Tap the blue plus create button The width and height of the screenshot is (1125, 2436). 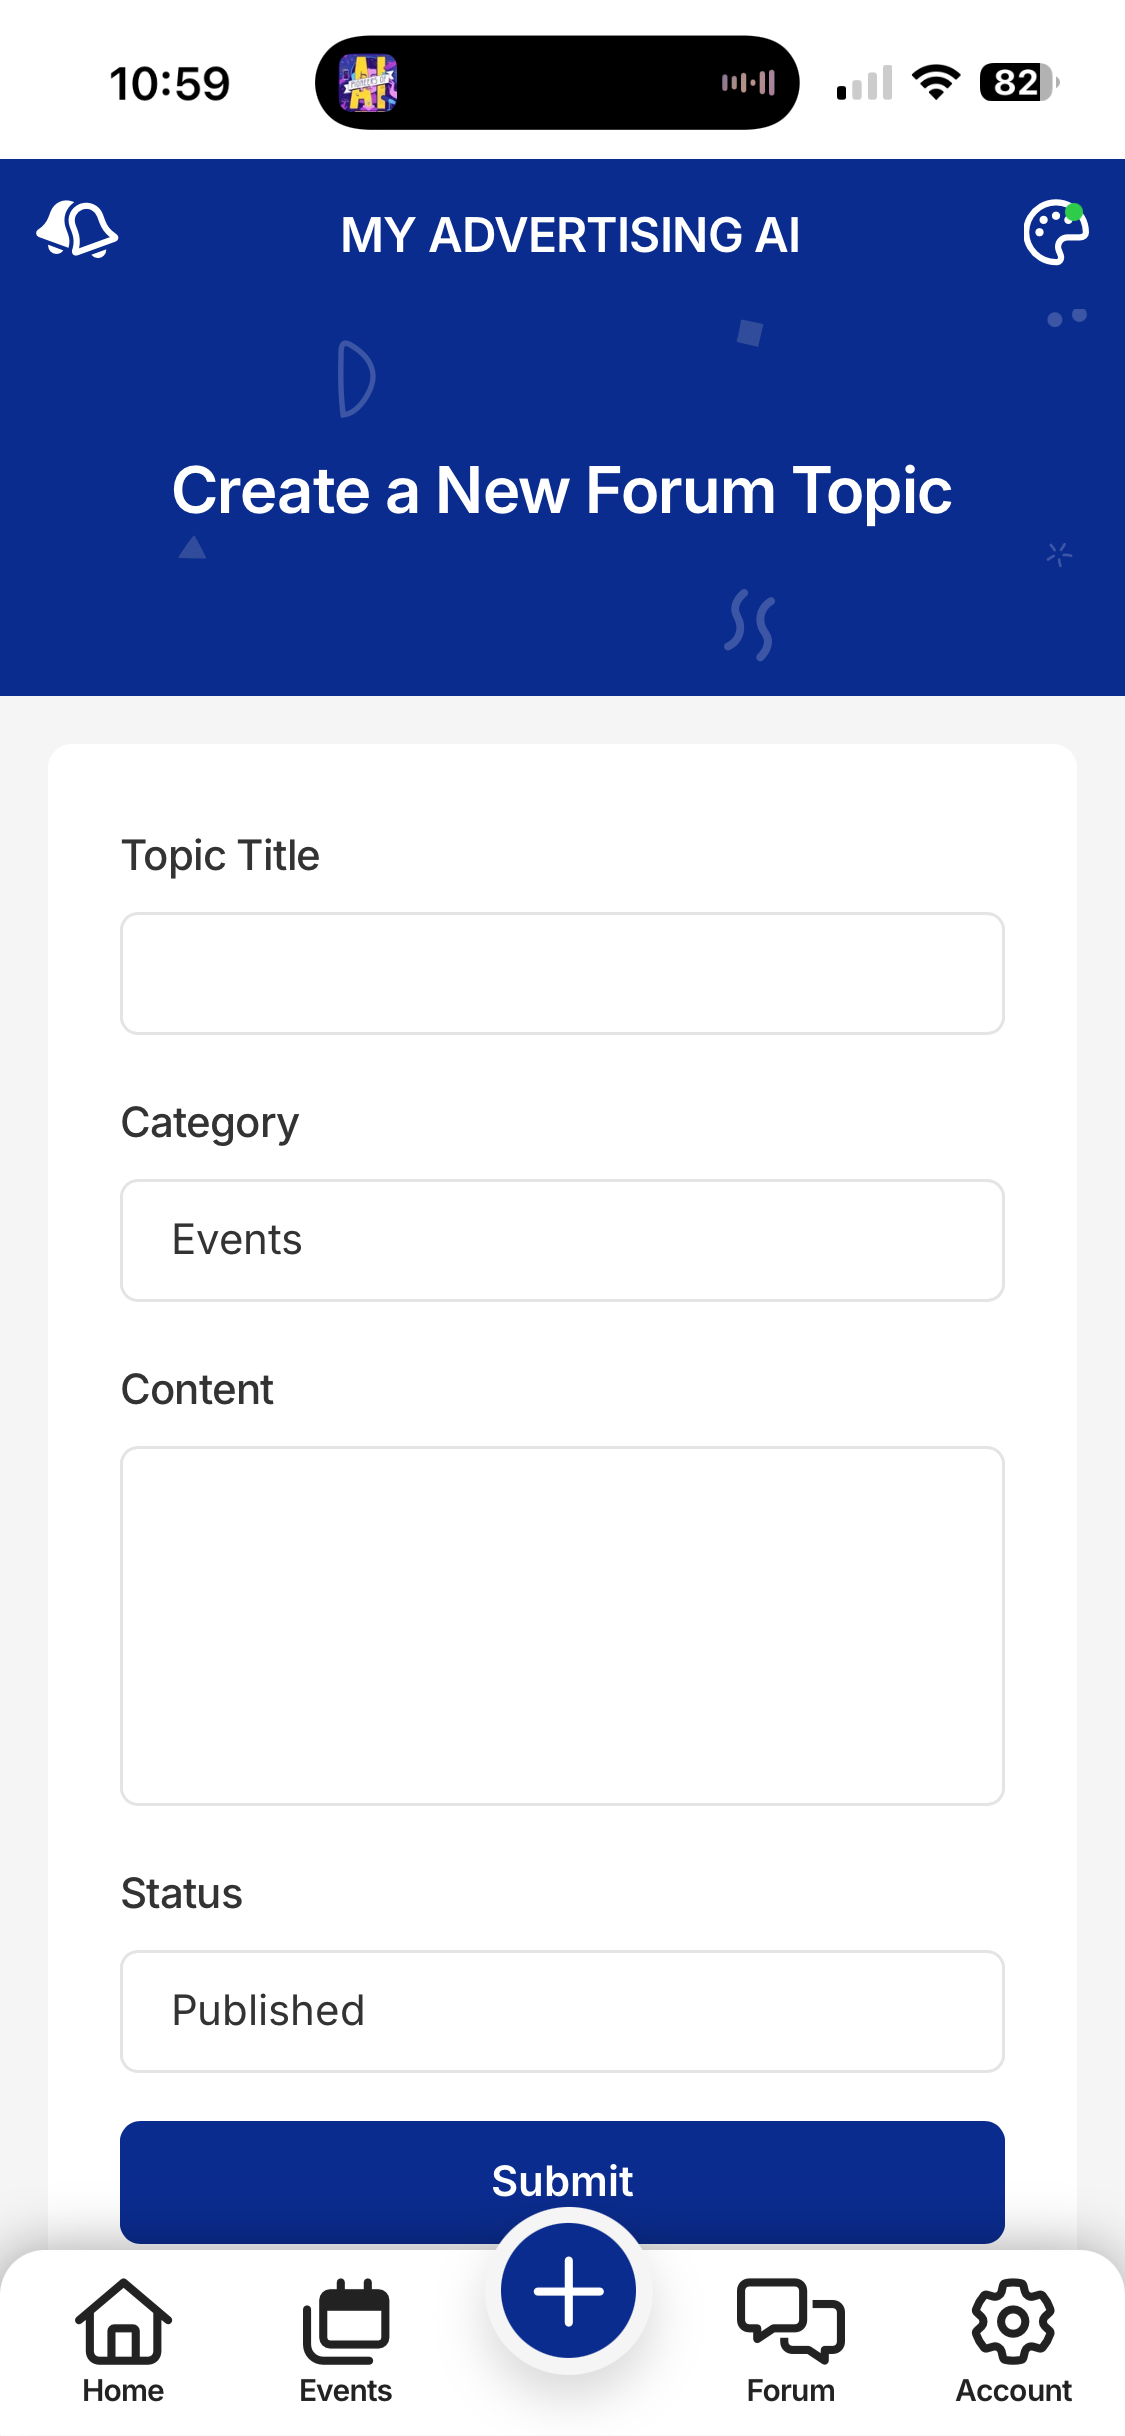point(568,2290)
